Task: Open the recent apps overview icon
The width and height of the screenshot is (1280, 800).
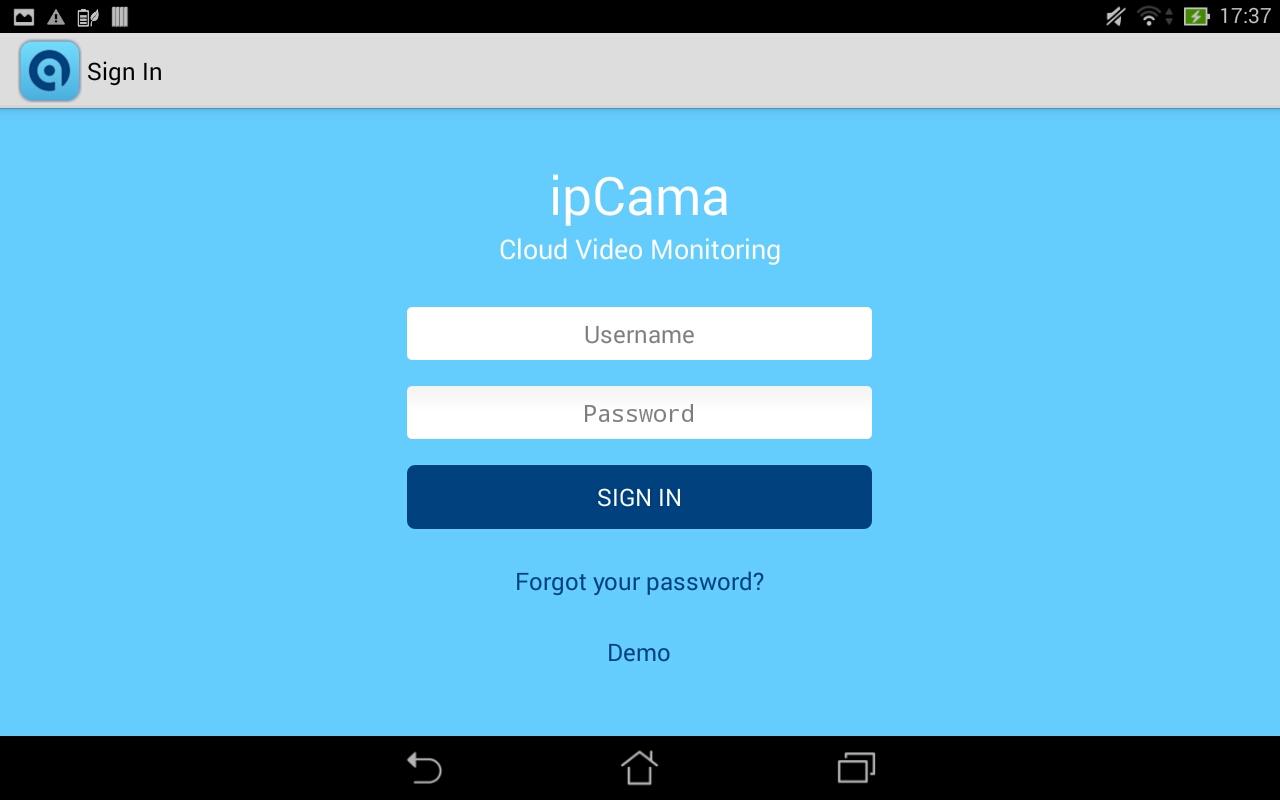Action: point(856,768)
